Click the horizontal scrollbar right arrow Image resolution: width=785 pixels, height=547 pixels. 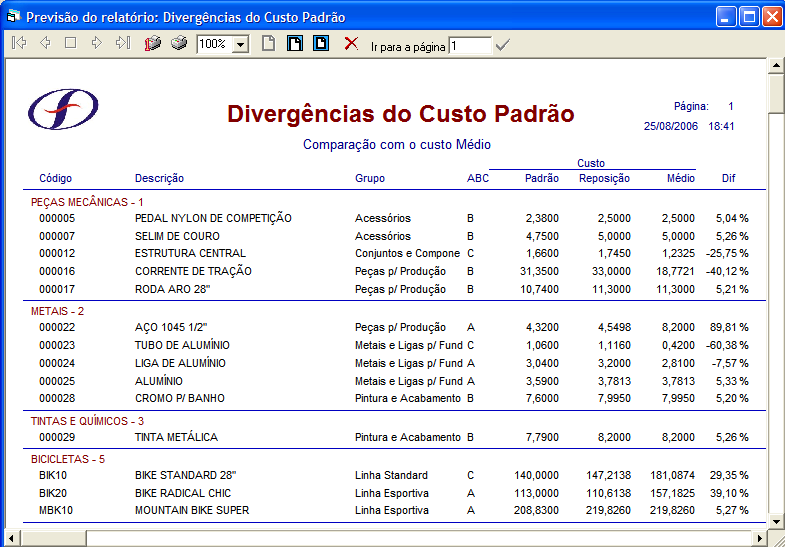pos(760,538)
